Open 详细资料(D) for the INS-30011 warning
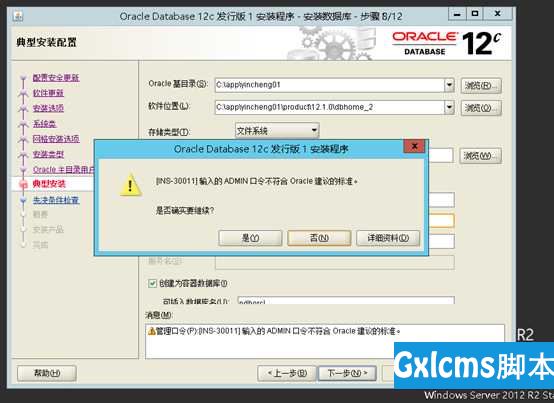Screen dimensions: 554x403 pos(388,238)
